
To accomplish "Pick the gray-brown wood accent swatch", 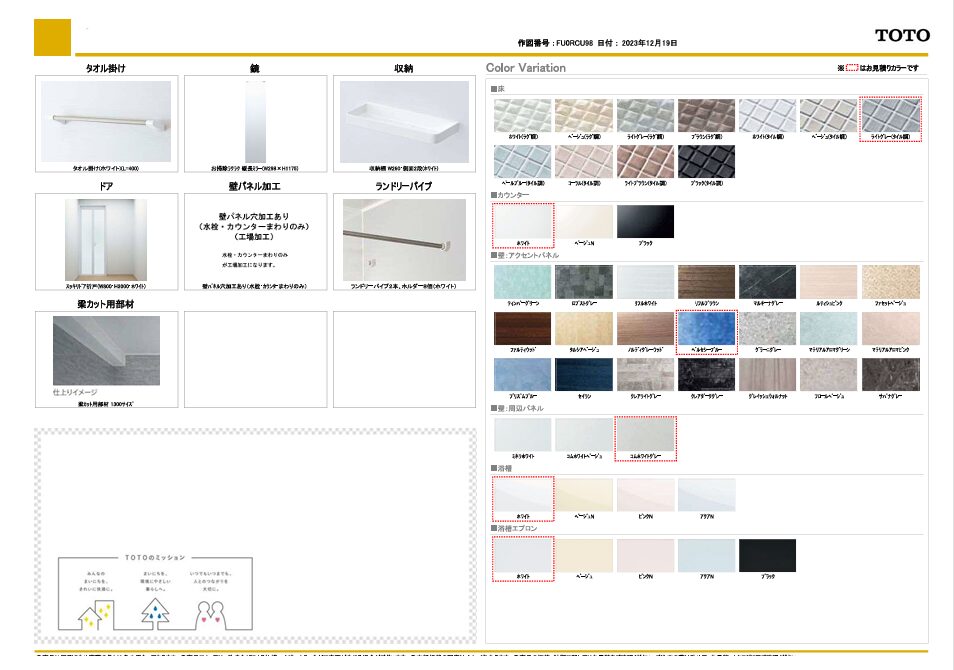I will click(x=646, y=329).
